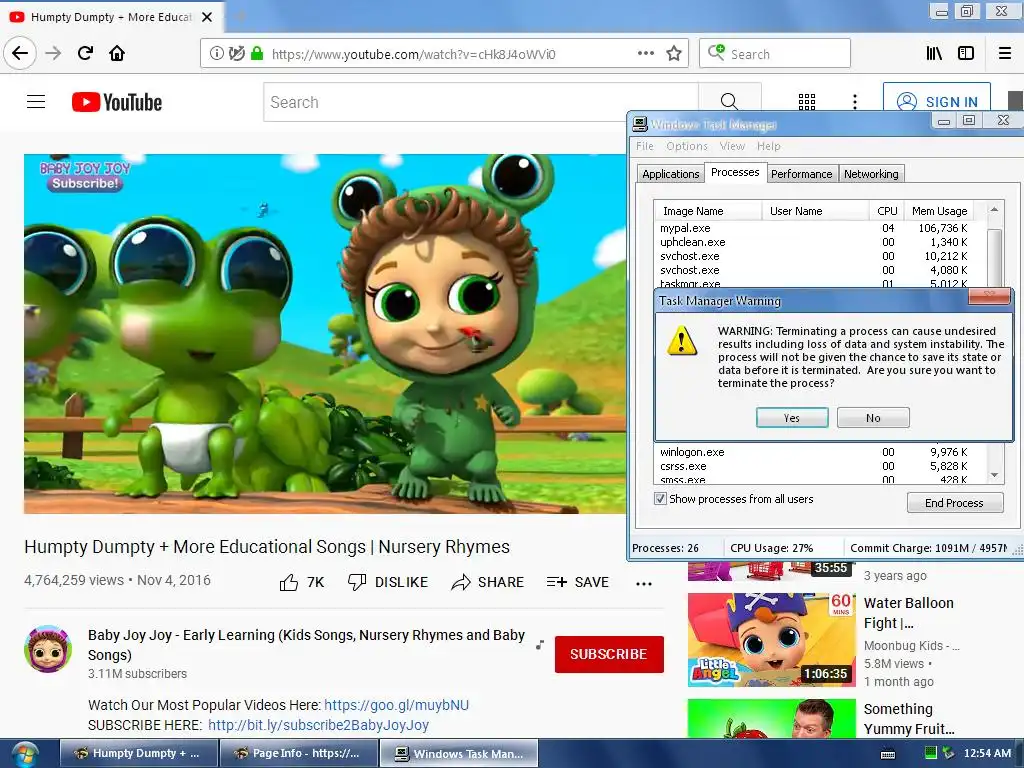This screenshot has height=768, width=1024.
Task: Toggle Show processes from all users
Action: (x=660, y=499)
